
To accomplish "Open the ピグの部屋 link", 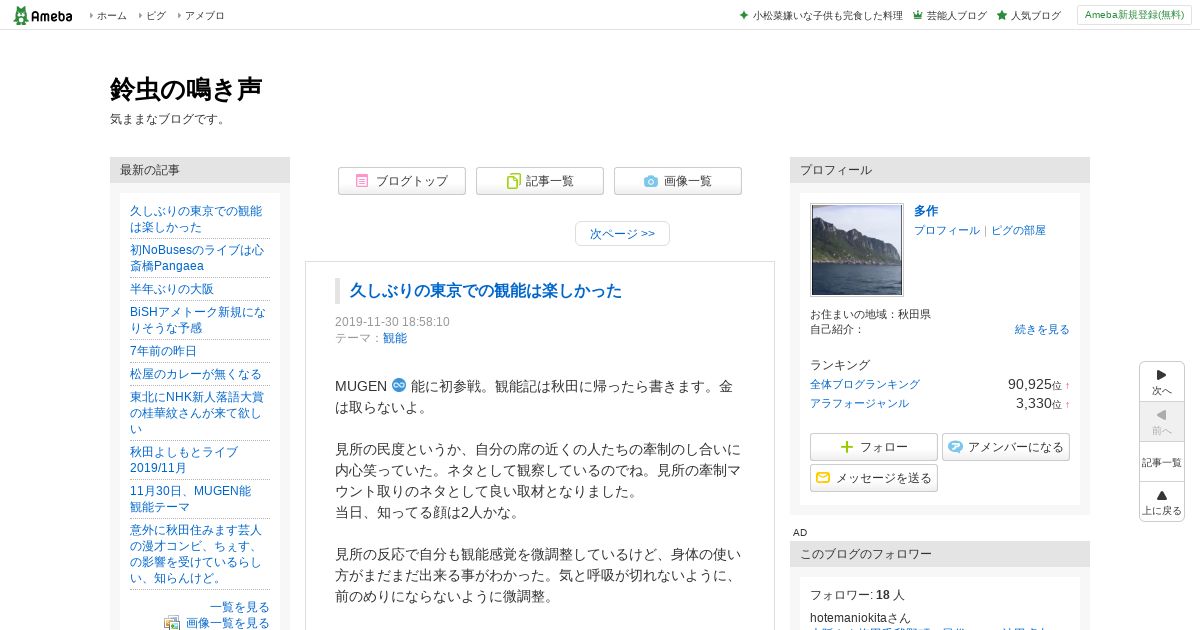I will (x=1018, y=230).
